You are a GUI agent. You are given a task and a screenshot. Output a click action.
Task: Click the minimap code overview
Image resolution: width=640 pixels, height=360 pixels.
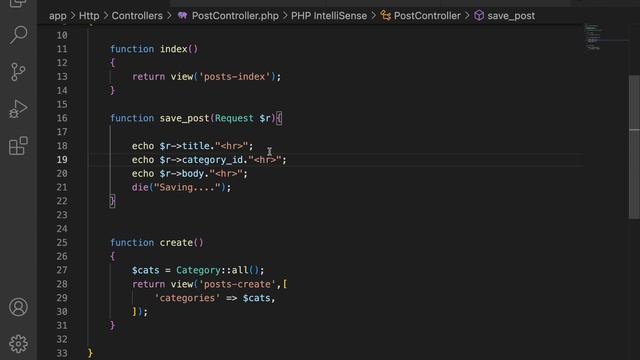(593, 38)
